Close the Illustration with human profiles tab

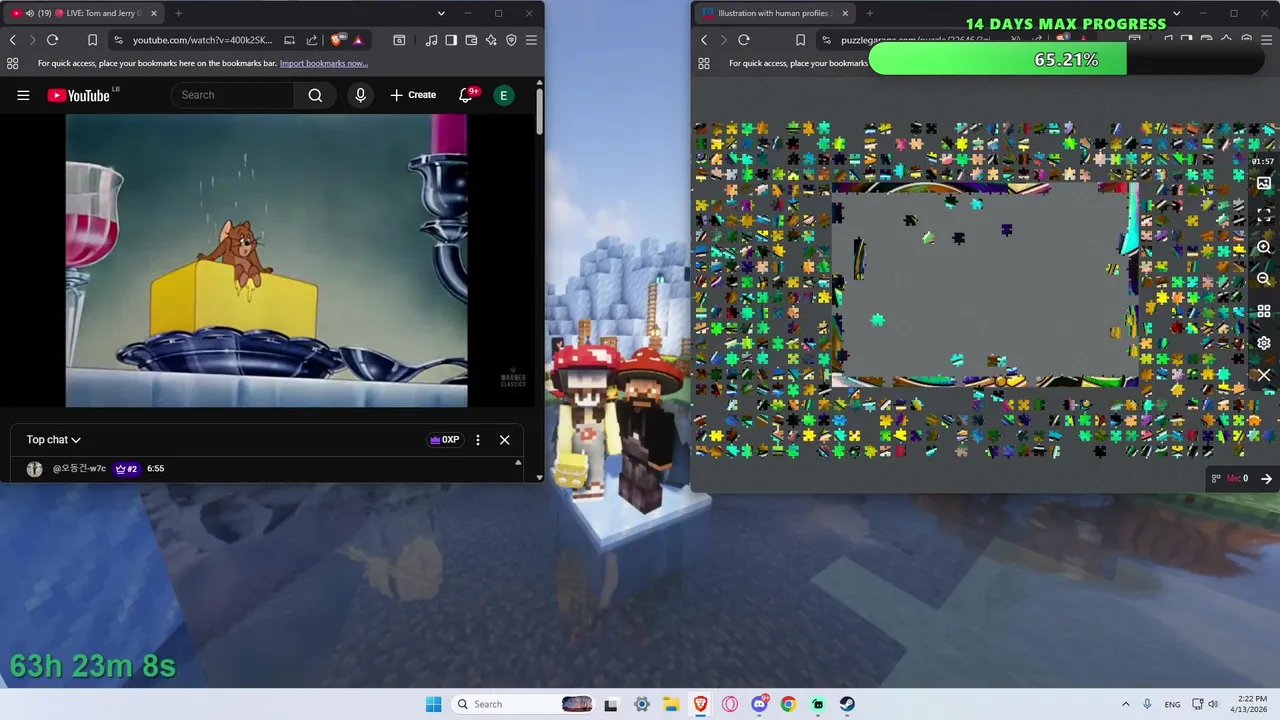click(845, 13)
